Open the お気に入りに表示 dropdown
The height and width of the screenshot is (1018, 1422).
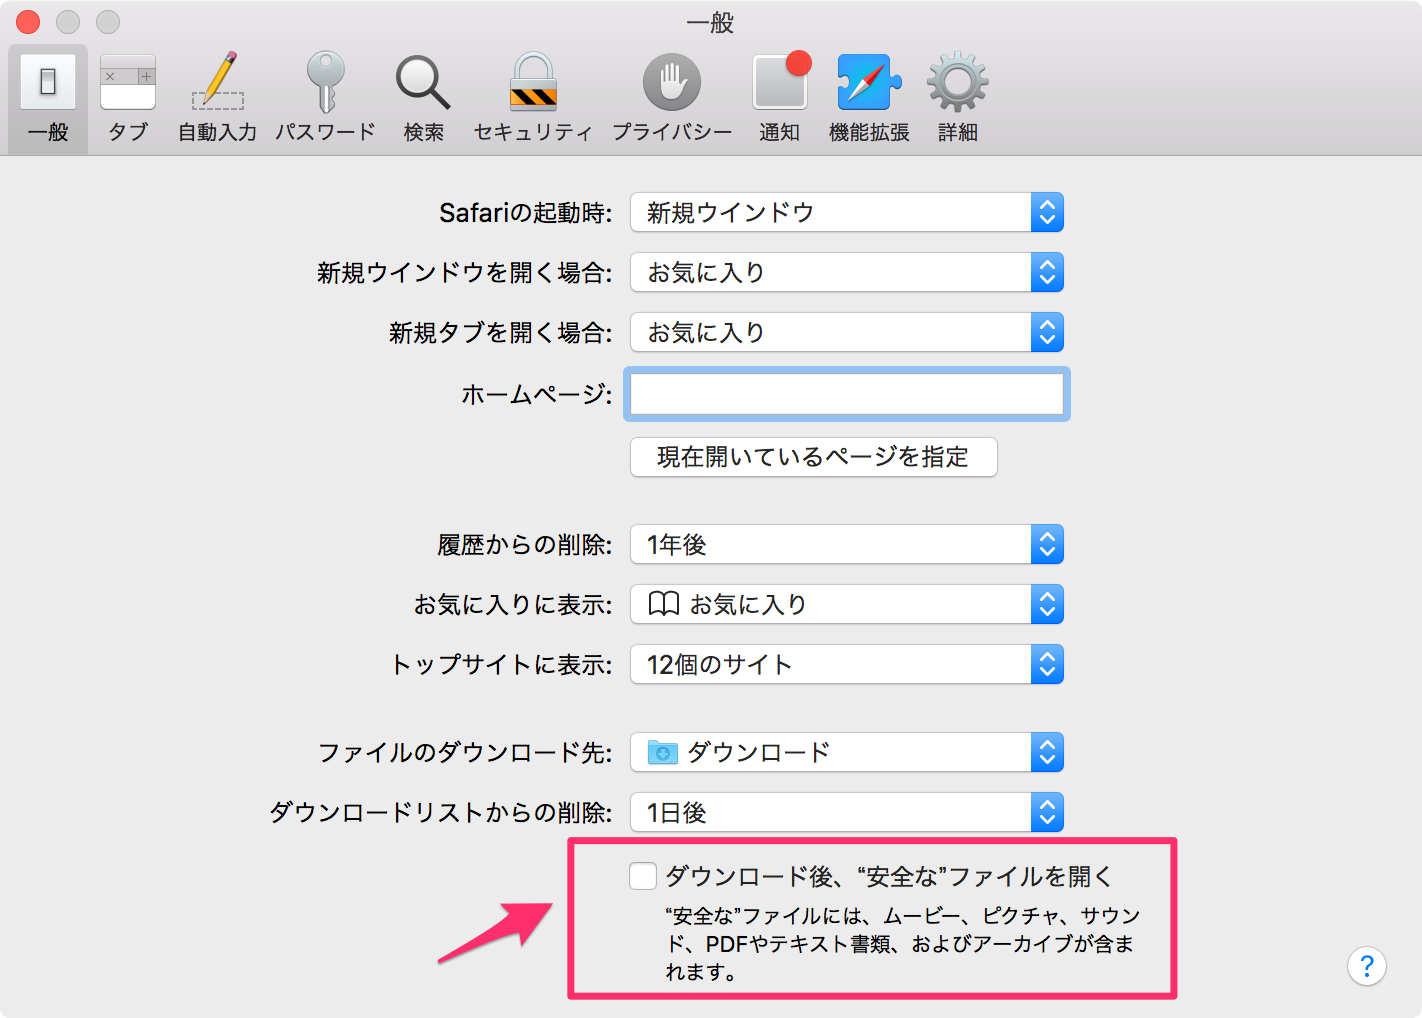point(847,604)
